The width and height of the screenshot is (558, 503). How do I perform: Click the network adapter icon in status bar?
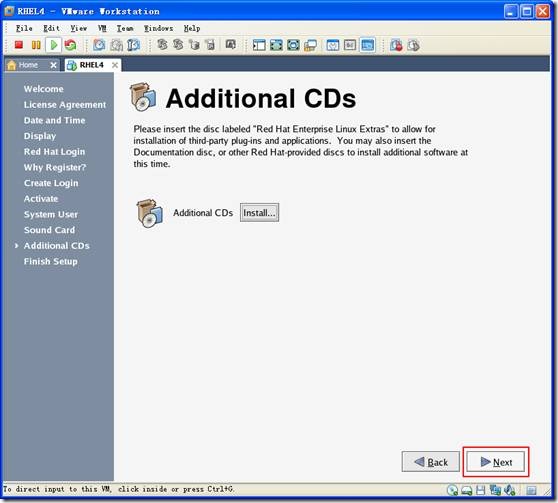495,490
